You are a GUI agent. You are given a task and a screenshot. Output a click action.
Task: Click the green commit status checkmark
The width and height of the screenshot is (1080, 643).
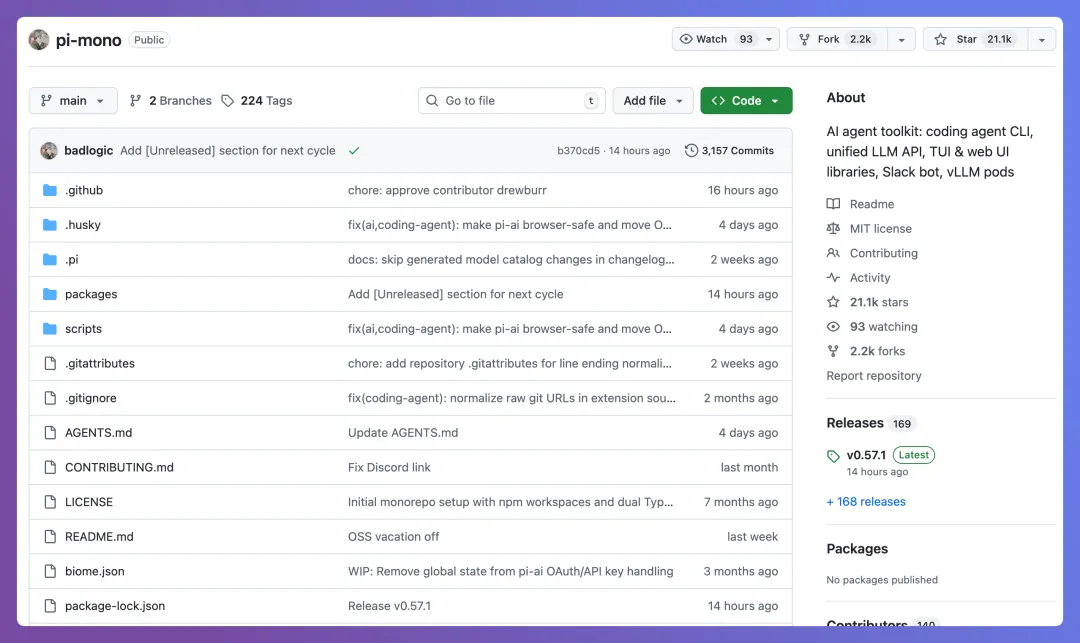pyautogui.click(x=354, y=151)
